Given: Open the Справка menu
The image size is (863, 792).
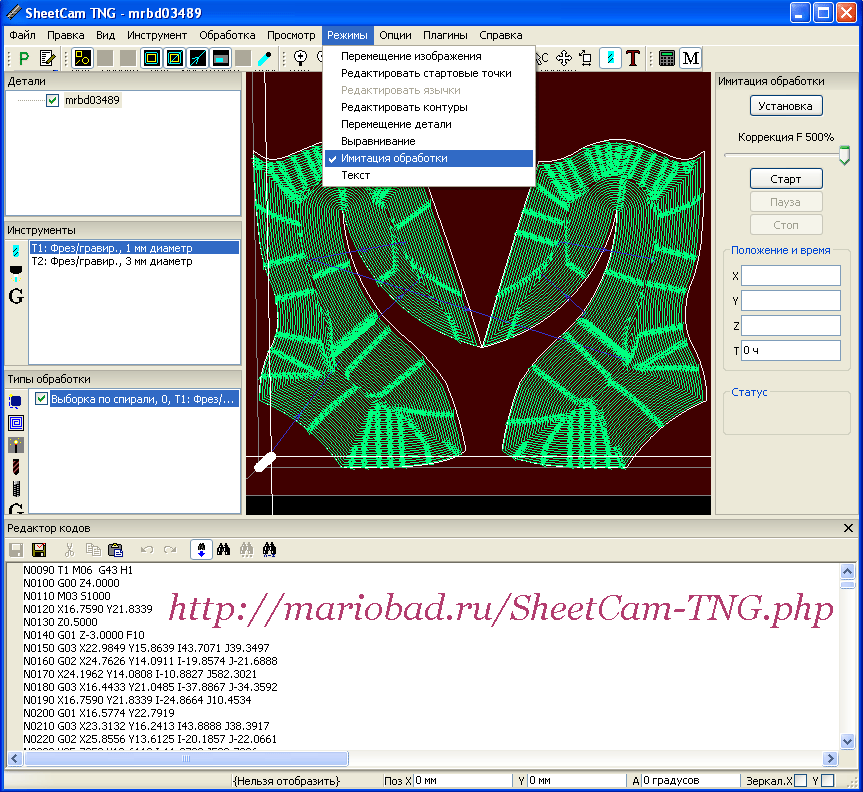Looking at the screenshot, I should (501, 35).
